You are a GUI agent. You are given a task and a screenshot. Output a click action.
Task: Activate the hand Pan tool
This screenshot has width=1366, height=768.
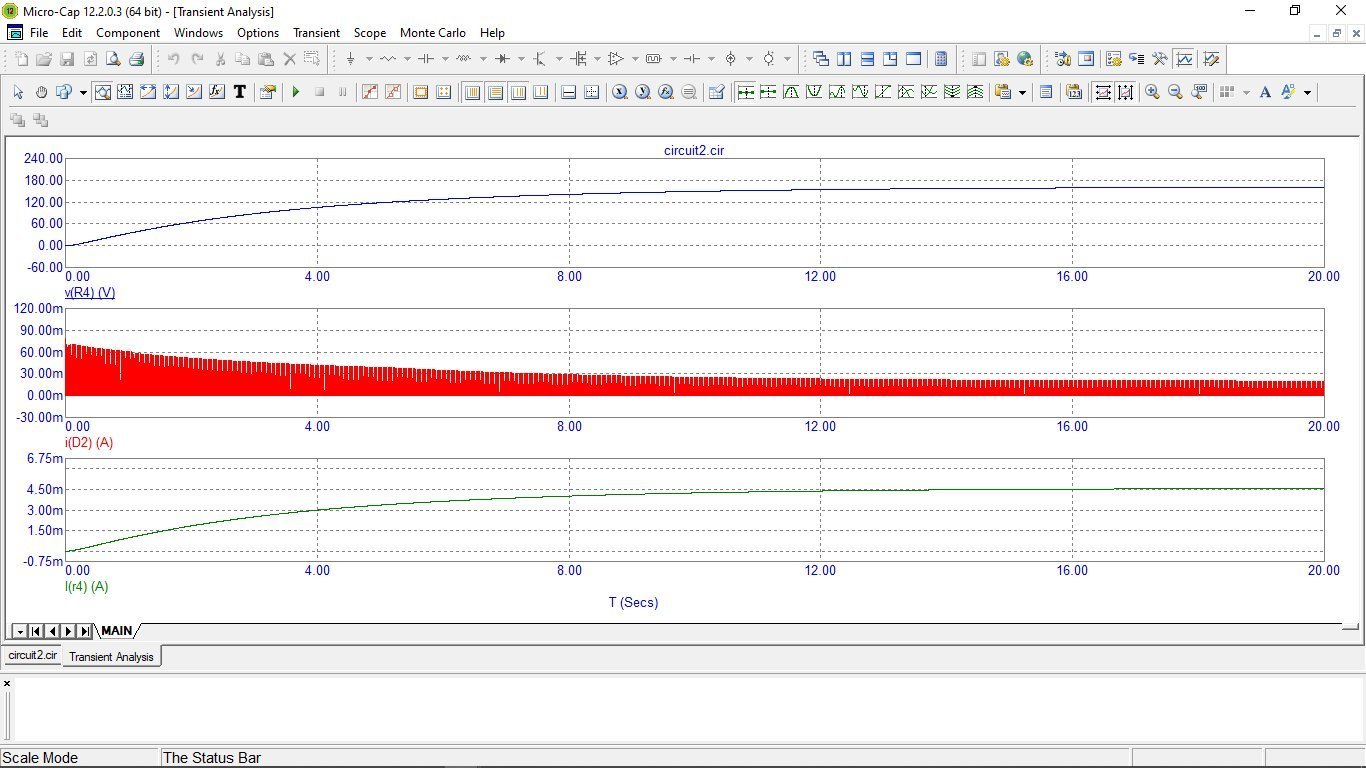[41, 92]
